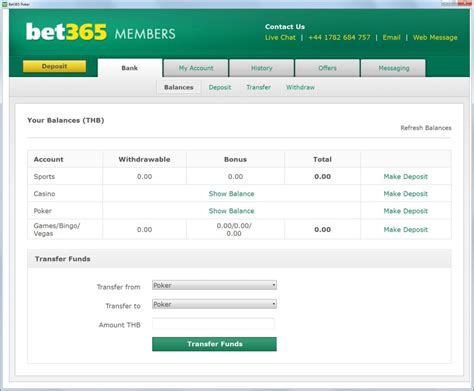Click the Sports account row label

(x=44, y=177)
